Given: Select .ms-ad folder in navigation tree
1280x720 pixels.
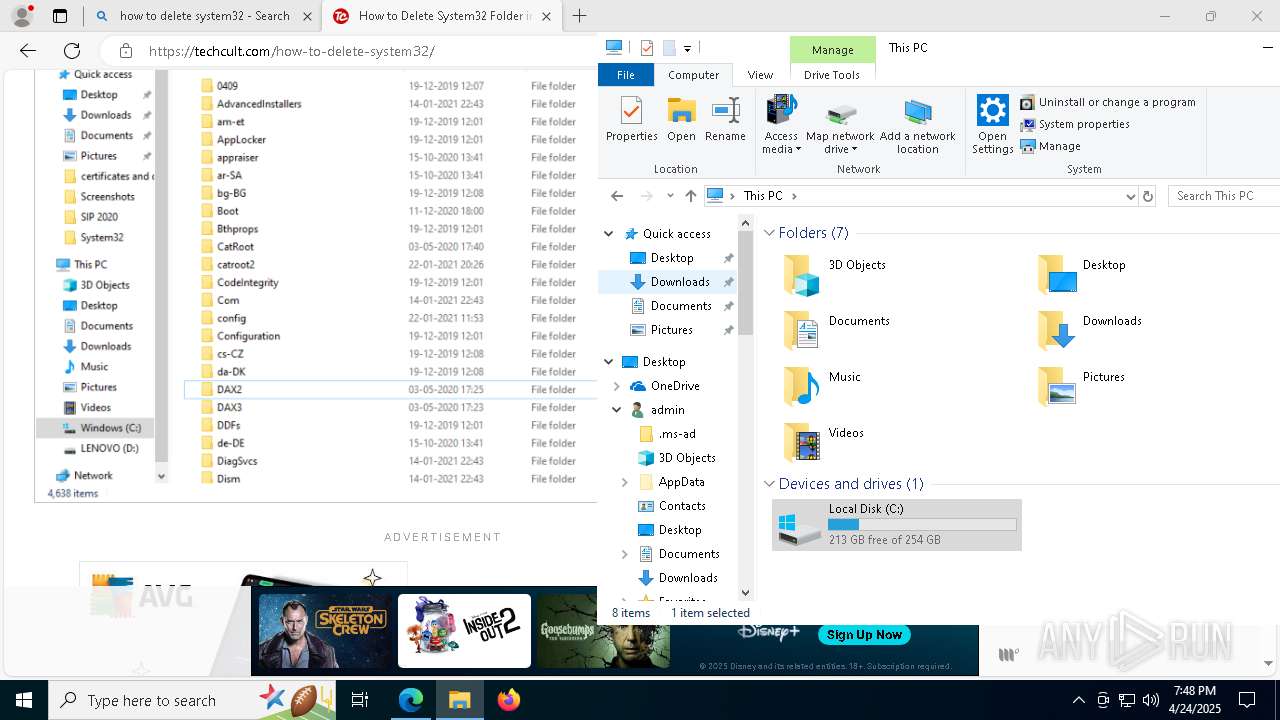Looking at the screenshot, I should click(677, 434).
